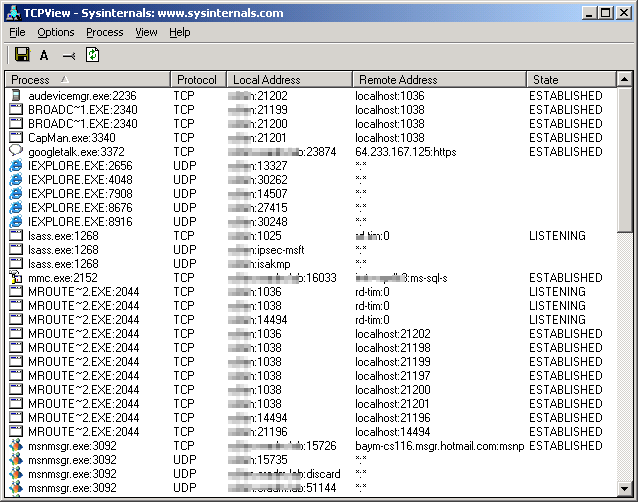Sort by the Local Address column header
Screen dimensions: 638x502
coord(289,79)
